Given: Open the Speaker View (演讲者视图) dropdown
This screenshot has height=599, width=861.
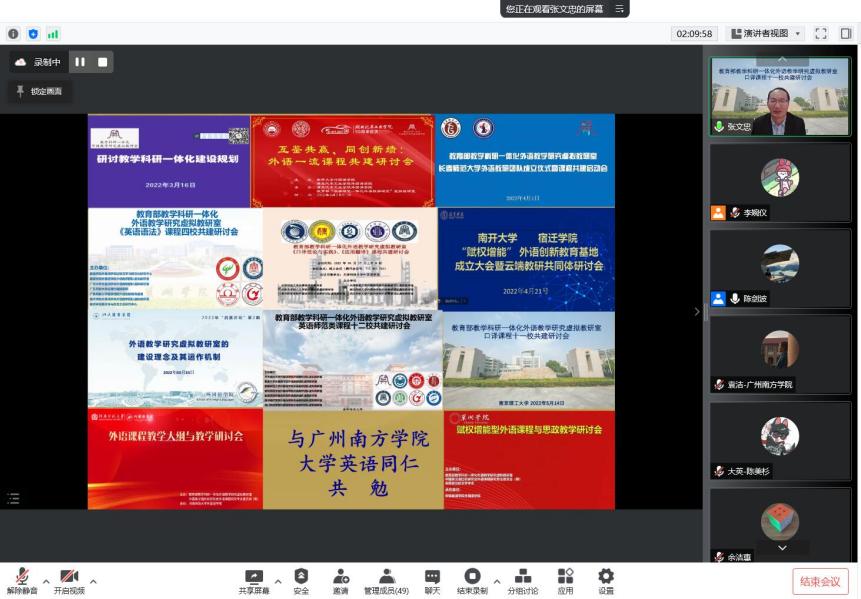Looking at the screenshot, I should pos(766,34).
